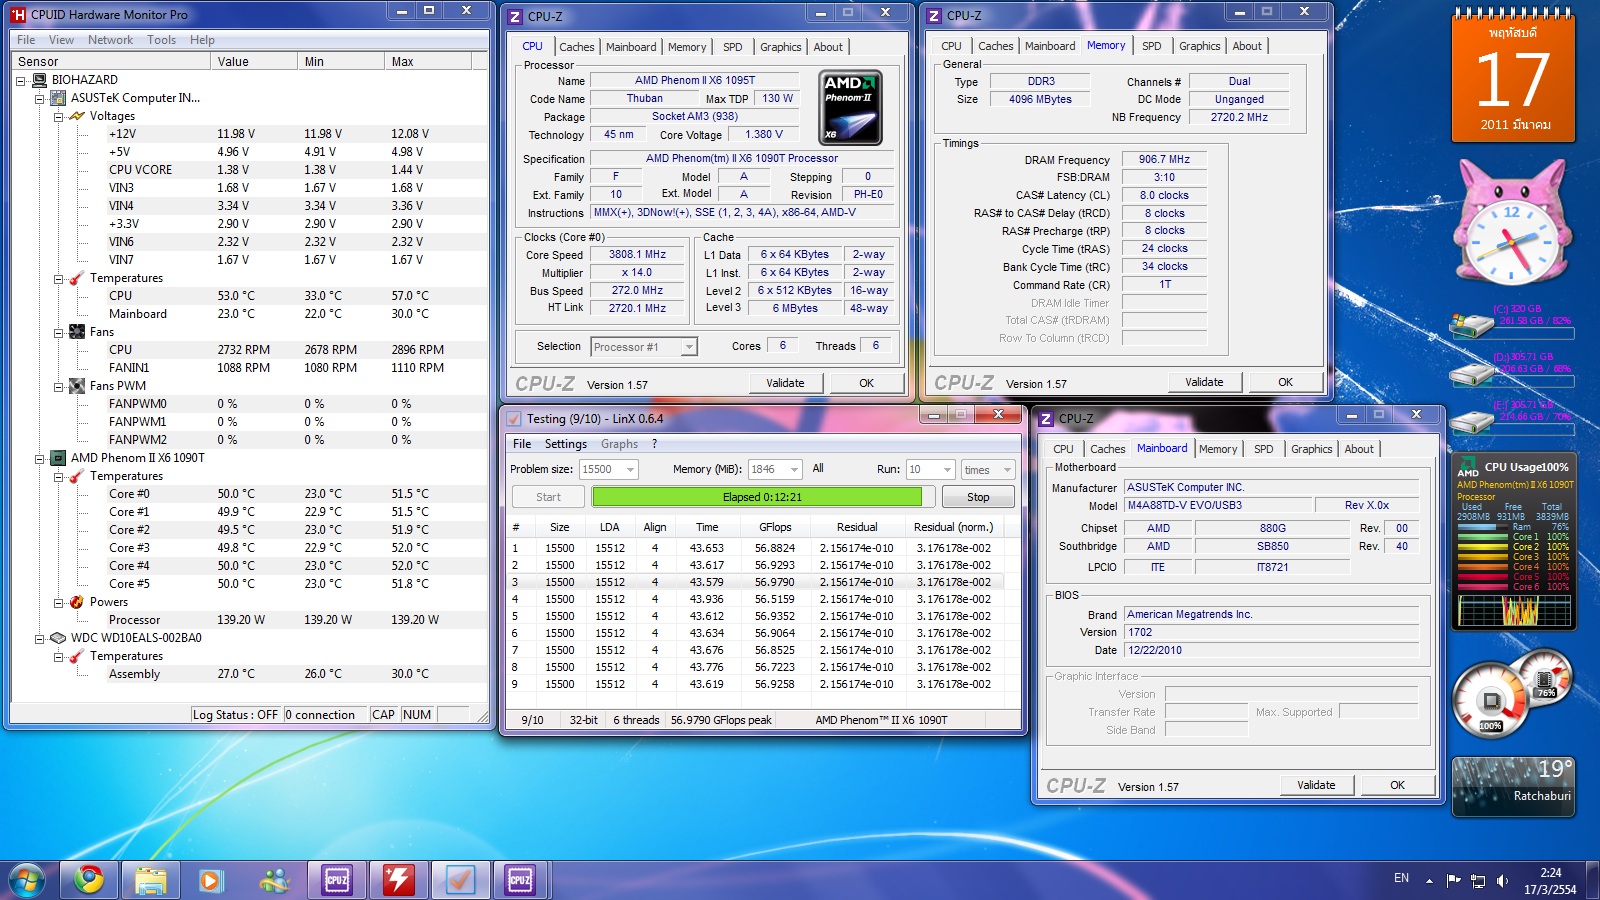Click the HWMonitor Pro title bar icon
This screenshot has width=1600, height=900.
(18, 15)
